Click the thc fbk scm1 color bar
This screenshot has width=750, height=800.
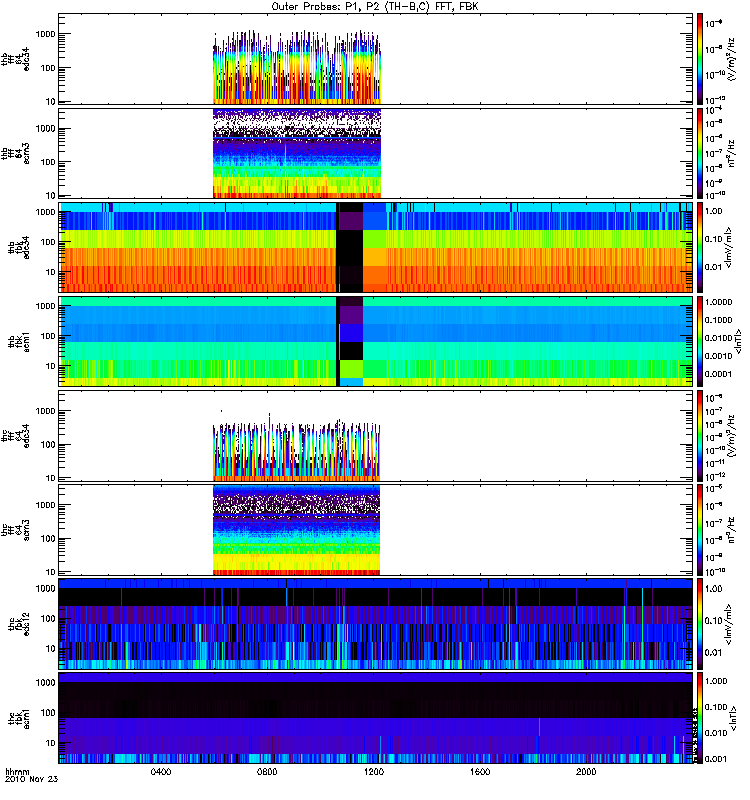click(x=700, y=718)
